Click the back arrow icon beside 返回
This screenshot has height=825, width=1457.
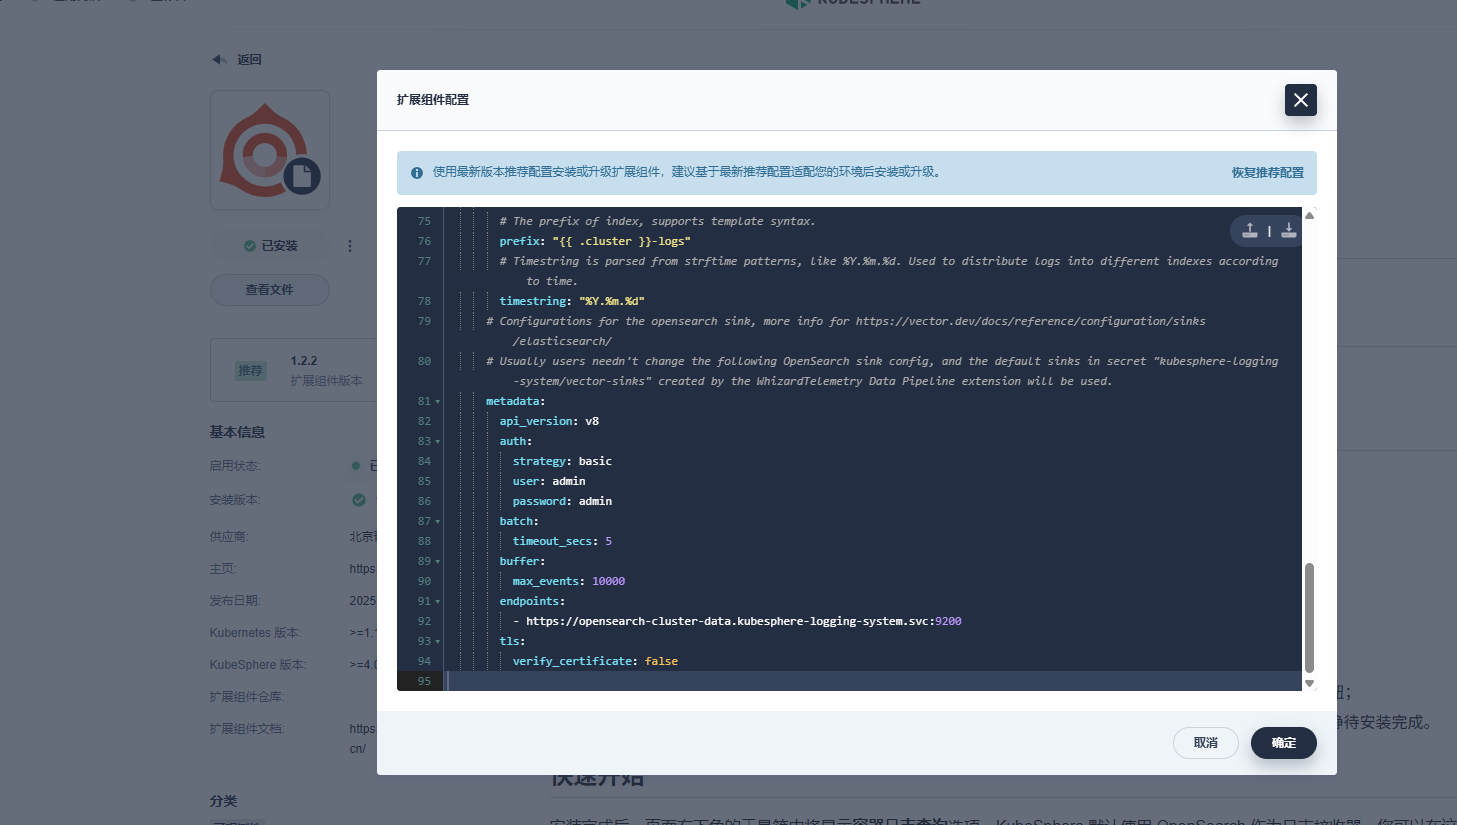[x=219, y=60]
